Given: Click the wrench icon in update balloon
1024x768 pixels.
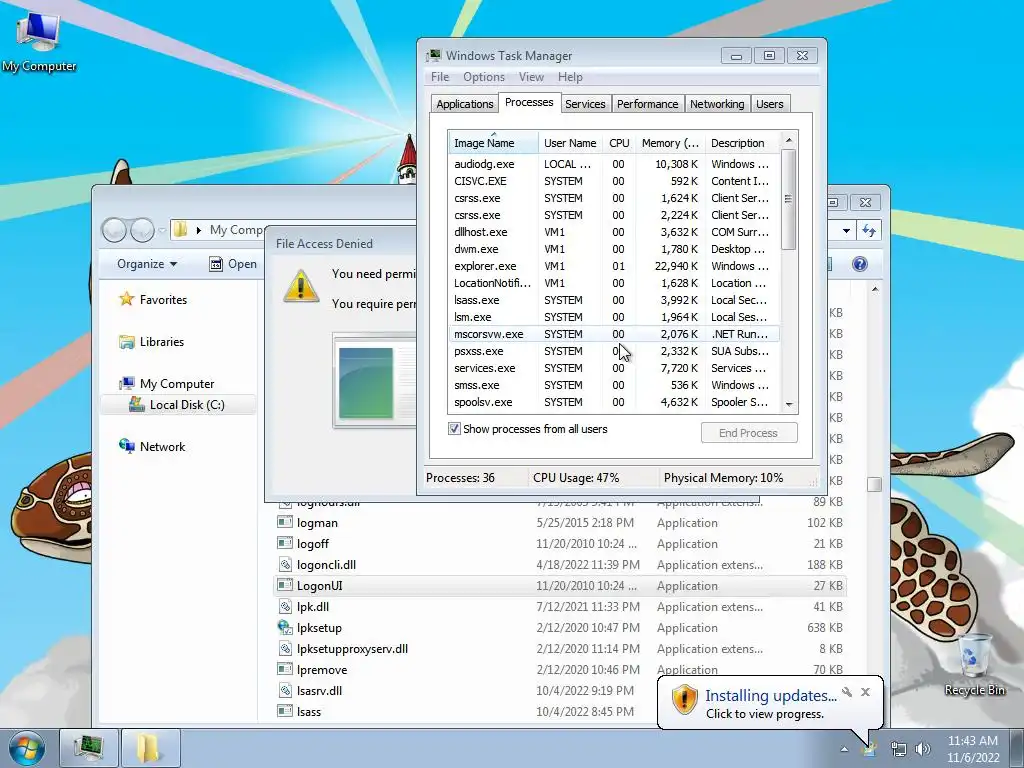Looking at the screenshot, I should [x=847, y=692].
